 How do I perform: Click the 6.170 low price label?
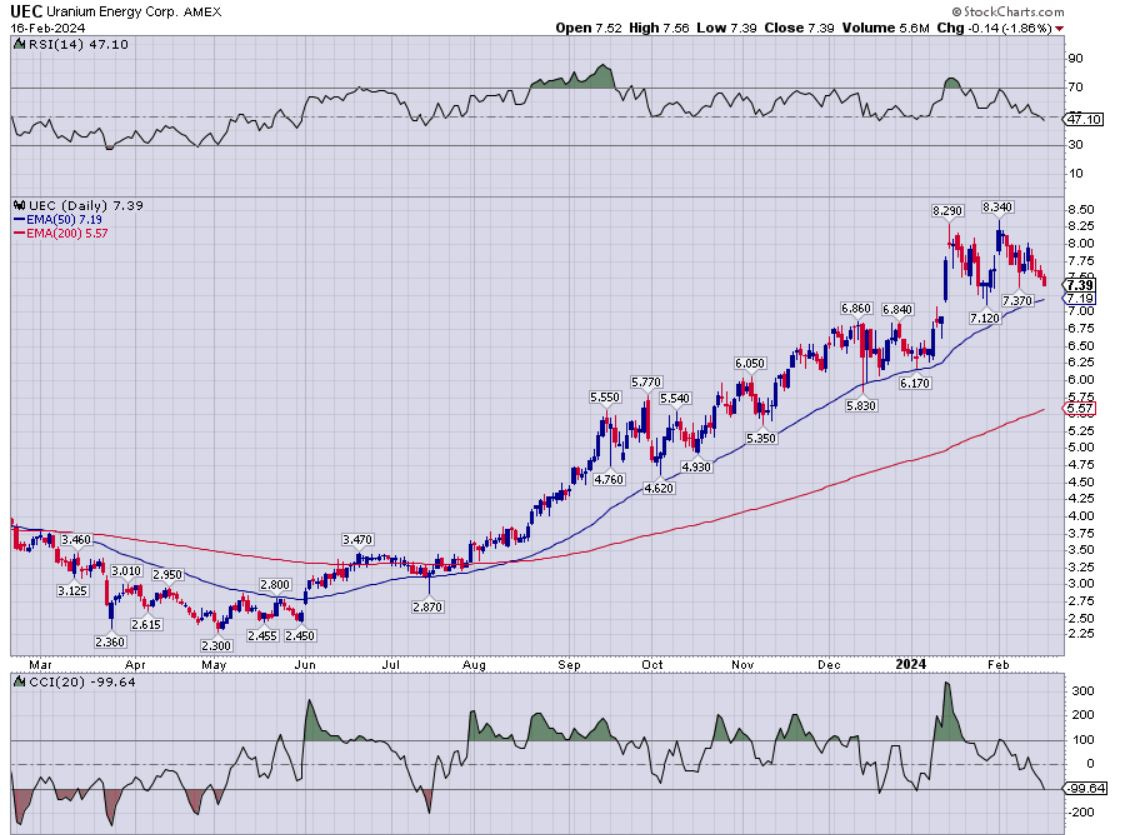(x=915, y=383)
